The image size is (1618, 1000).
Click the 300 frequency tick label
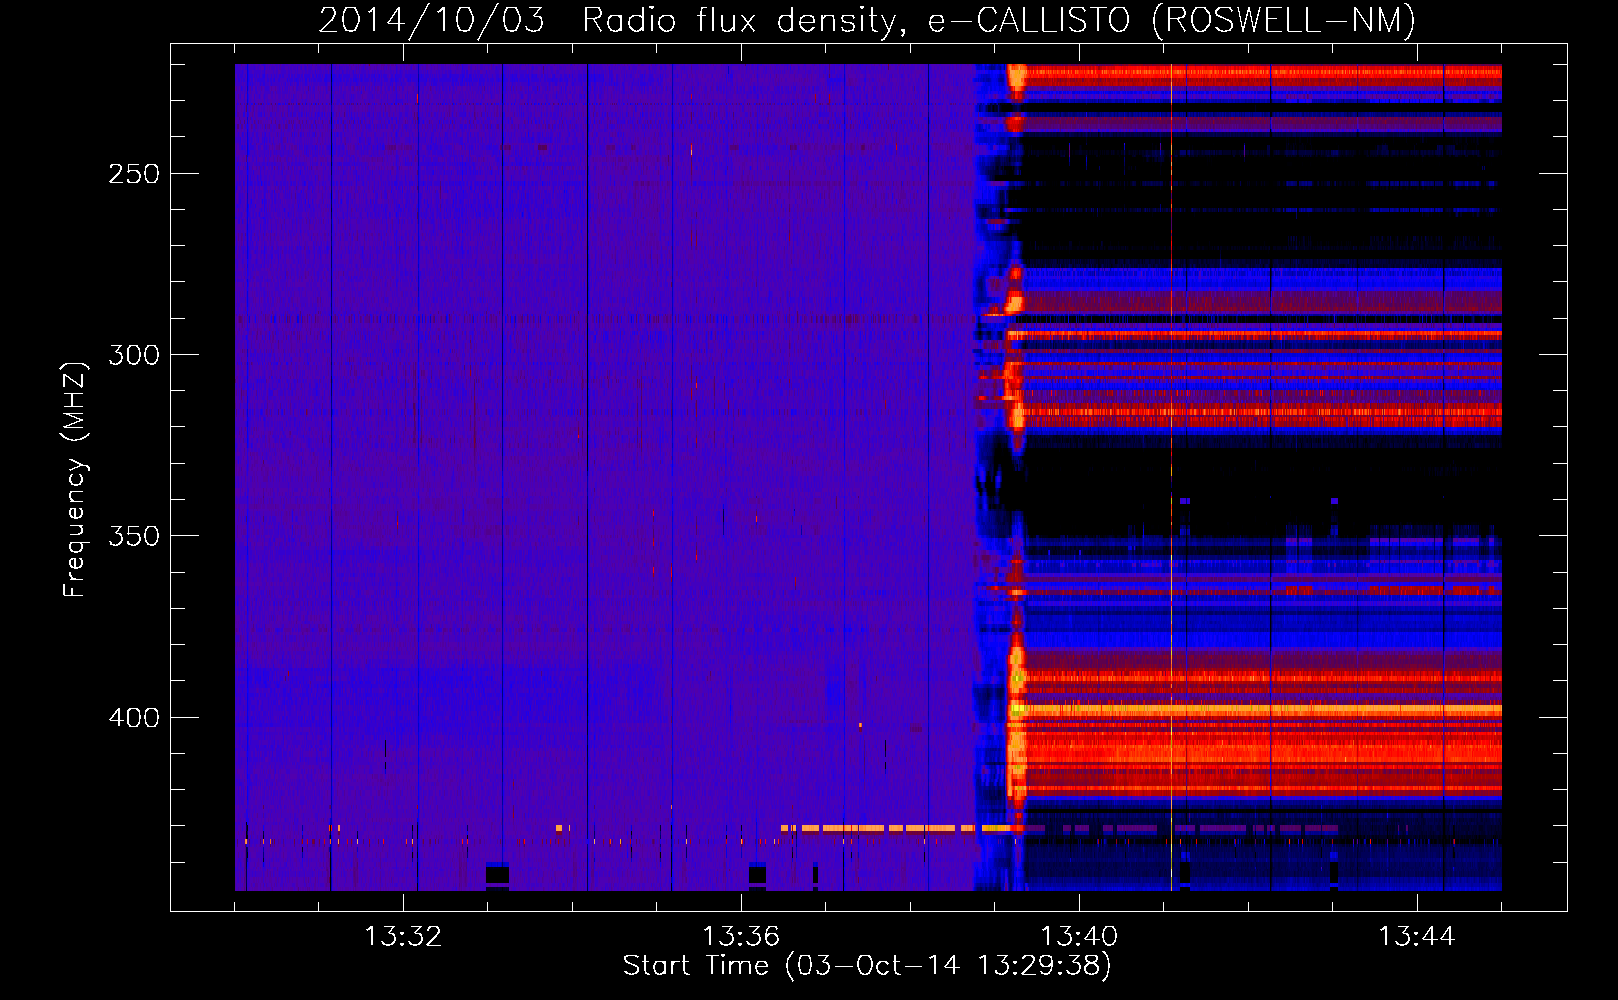(134, 355)
